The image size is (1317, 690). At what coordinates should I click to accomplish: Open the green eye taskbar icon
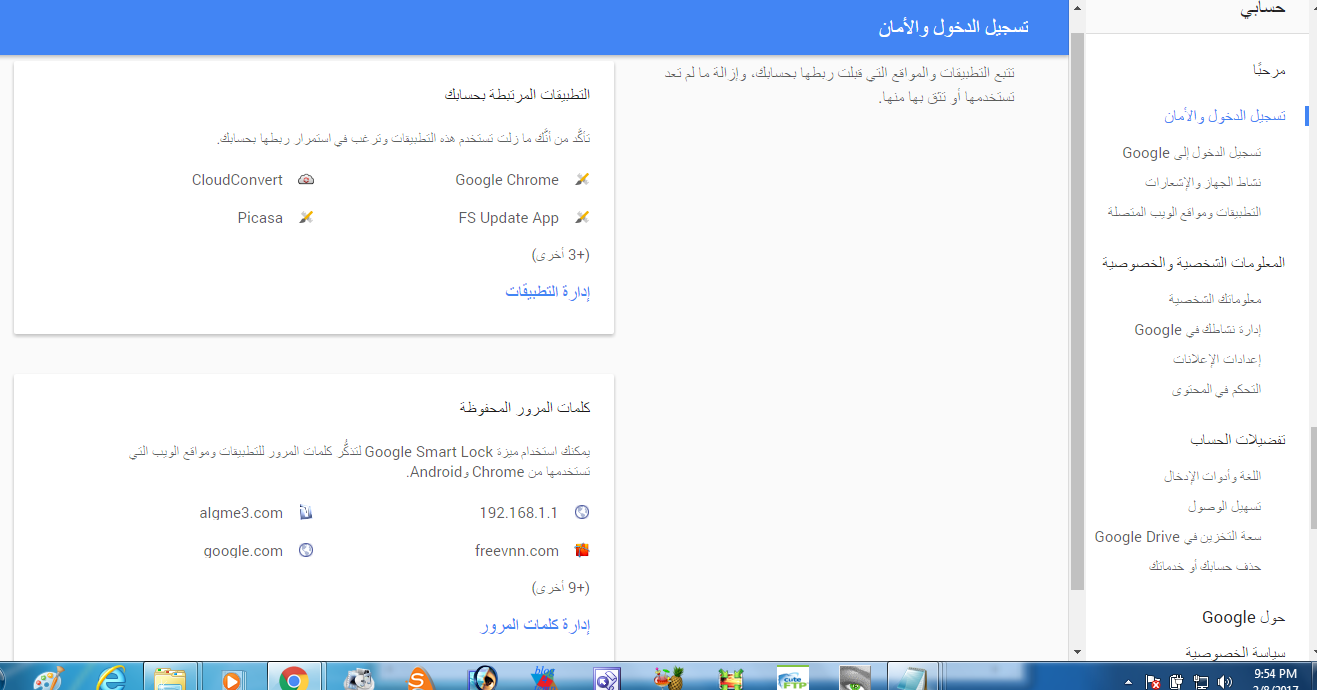click(x=854, y=678)
